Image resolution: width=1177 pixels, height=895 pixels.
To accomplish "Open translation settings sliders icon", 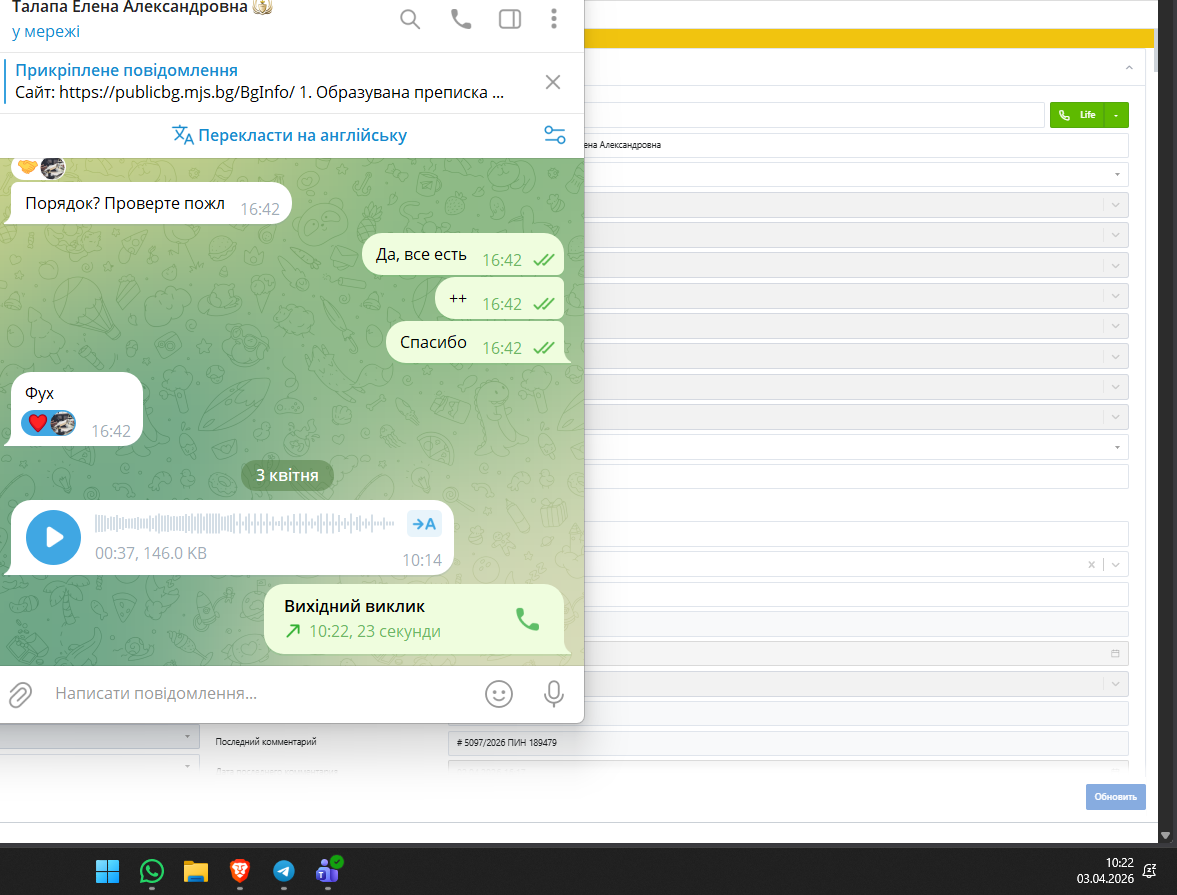I will click(x=555, y=135).
